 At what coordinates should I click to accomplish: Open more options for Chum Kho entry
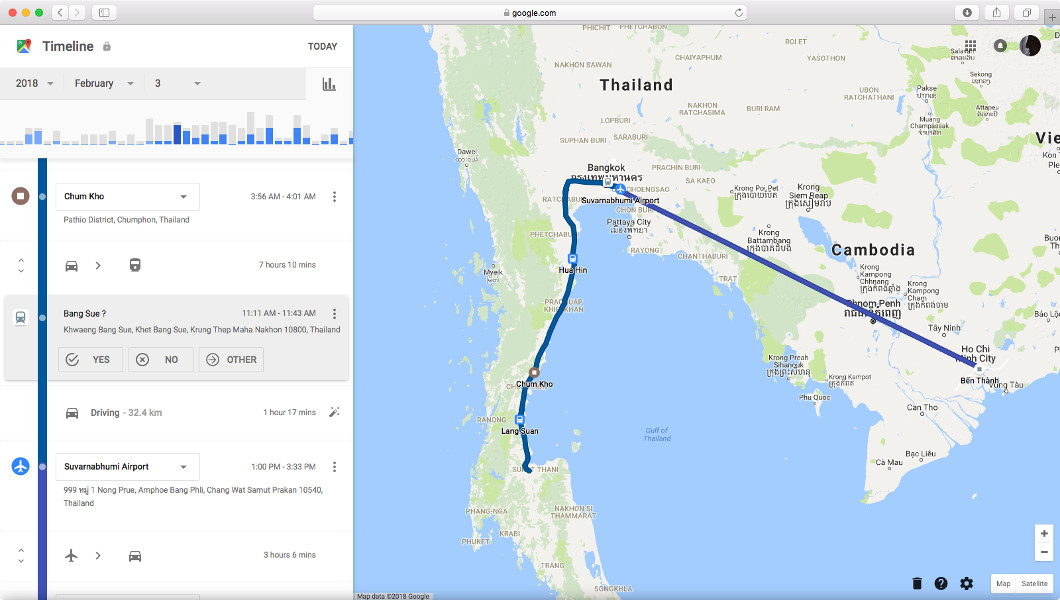pyautogui.click(x=334, y=197)
